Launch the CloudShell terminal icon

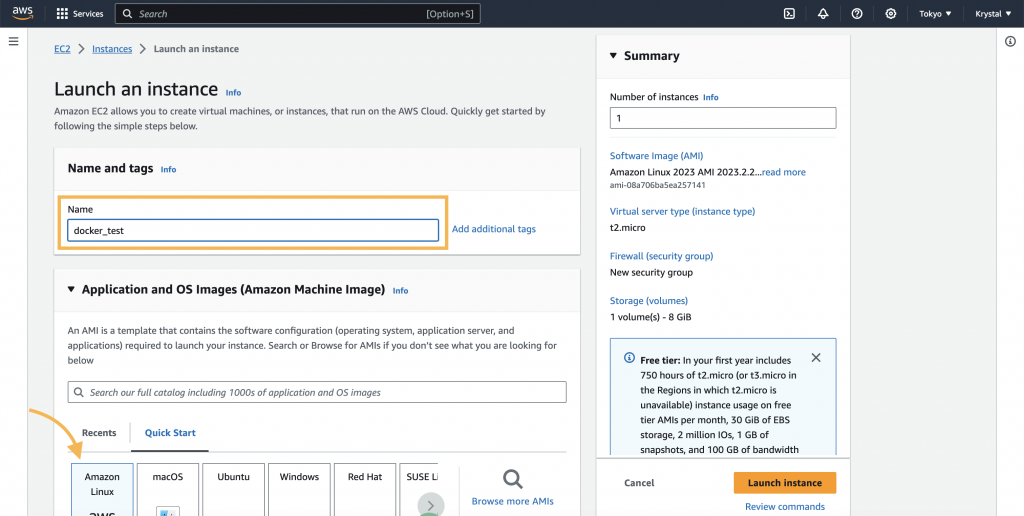pyautogui.click(x=789, y=14)
